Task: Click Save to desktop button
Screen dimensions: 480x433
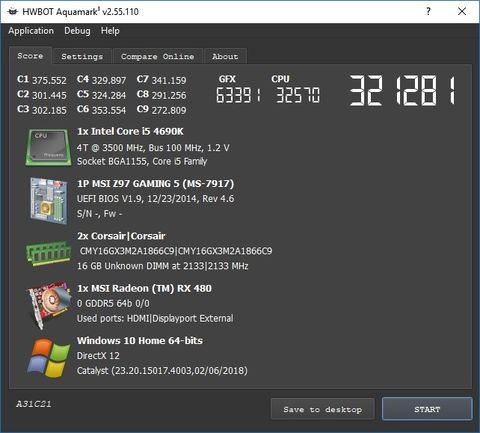Action: [x=323, y=409]
